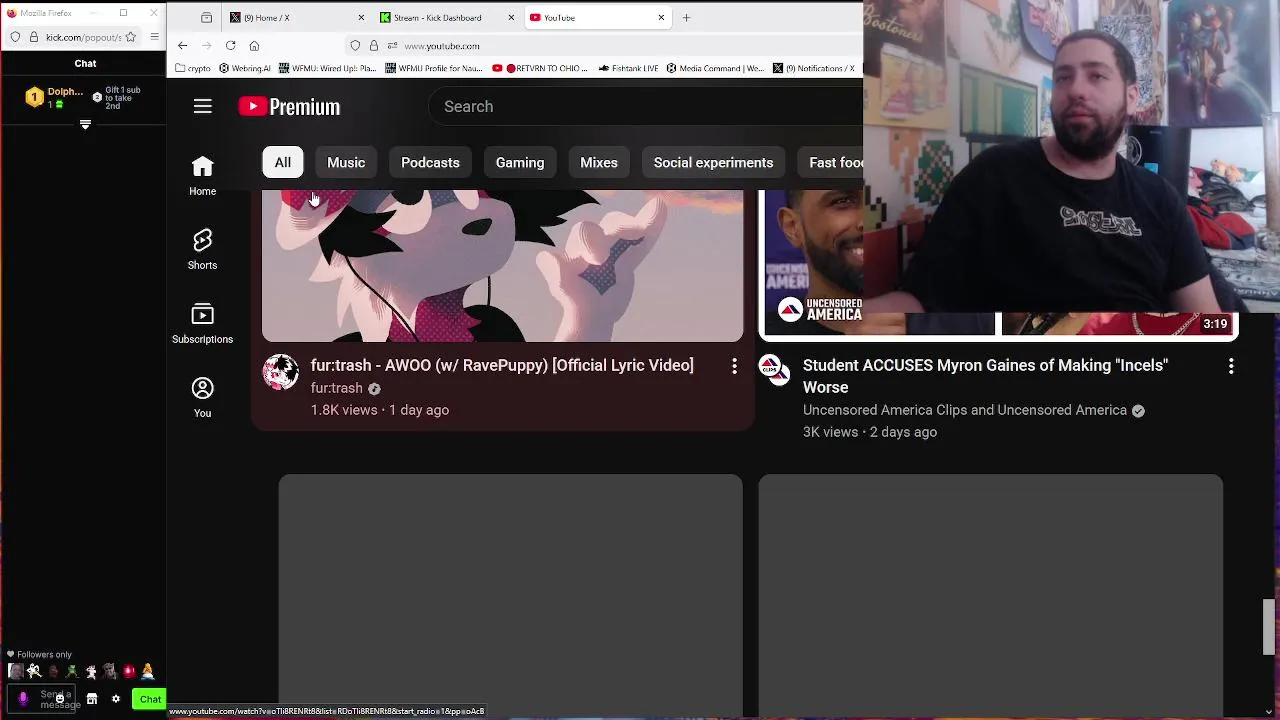1280x720 pixels.
Task: Open Kick chat shop icon
Action: 92,699
